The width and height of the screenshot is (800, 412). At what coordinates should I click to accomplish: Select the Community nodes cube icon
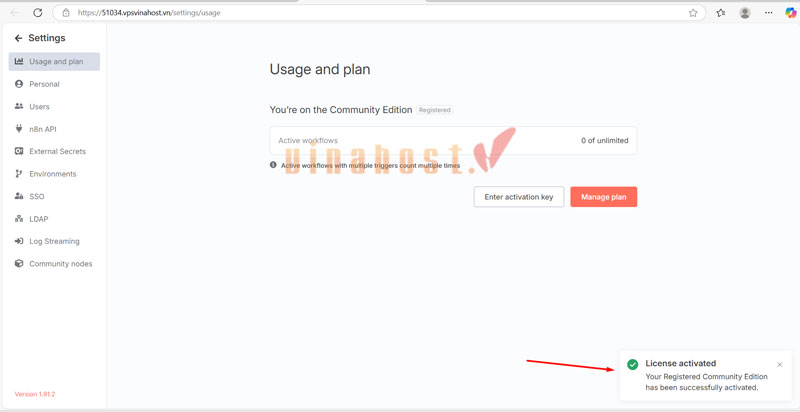(19, 264)
